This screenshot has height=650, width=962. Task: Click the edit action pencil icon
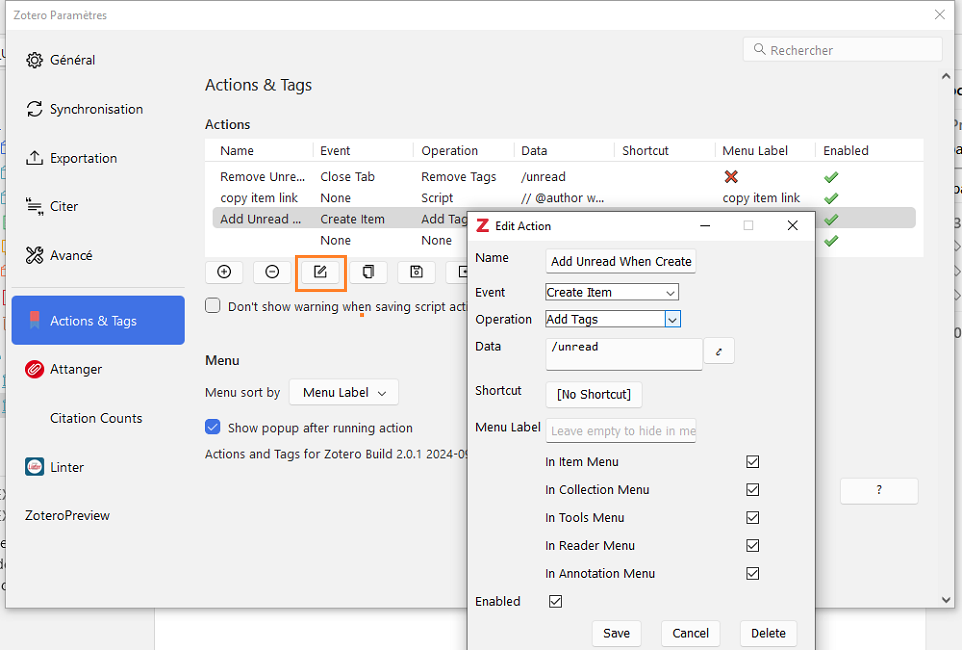320,272
